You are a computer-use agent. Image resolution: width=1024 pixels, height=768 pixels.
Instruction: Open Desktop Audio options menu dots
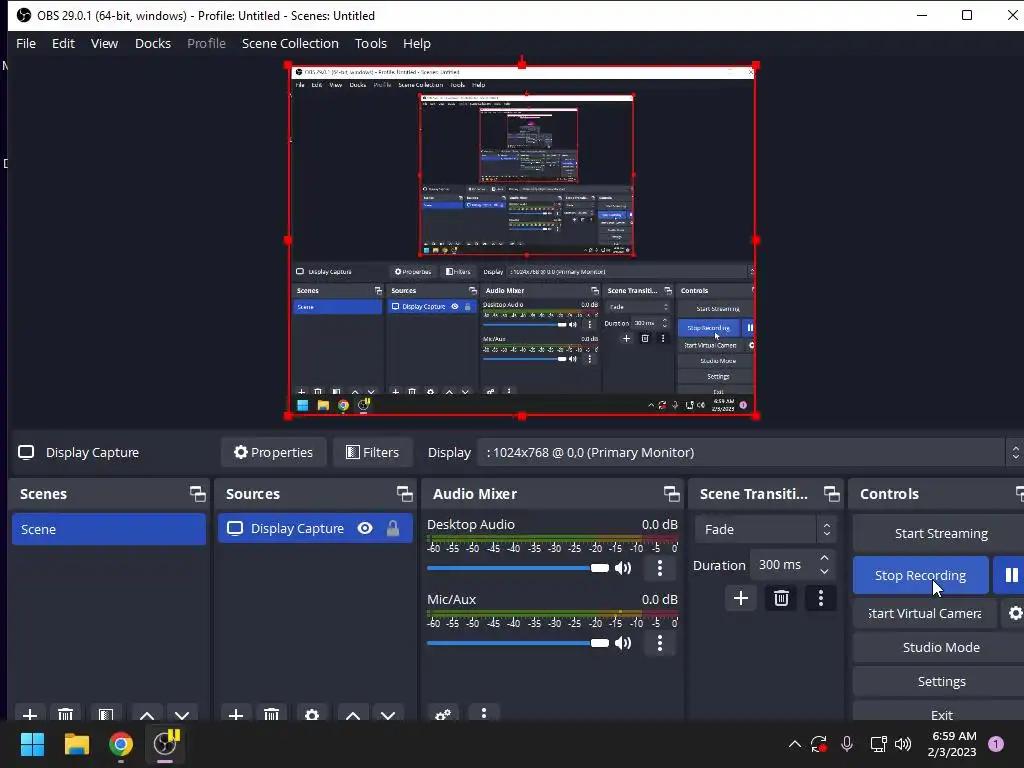[x=660, y=568]
